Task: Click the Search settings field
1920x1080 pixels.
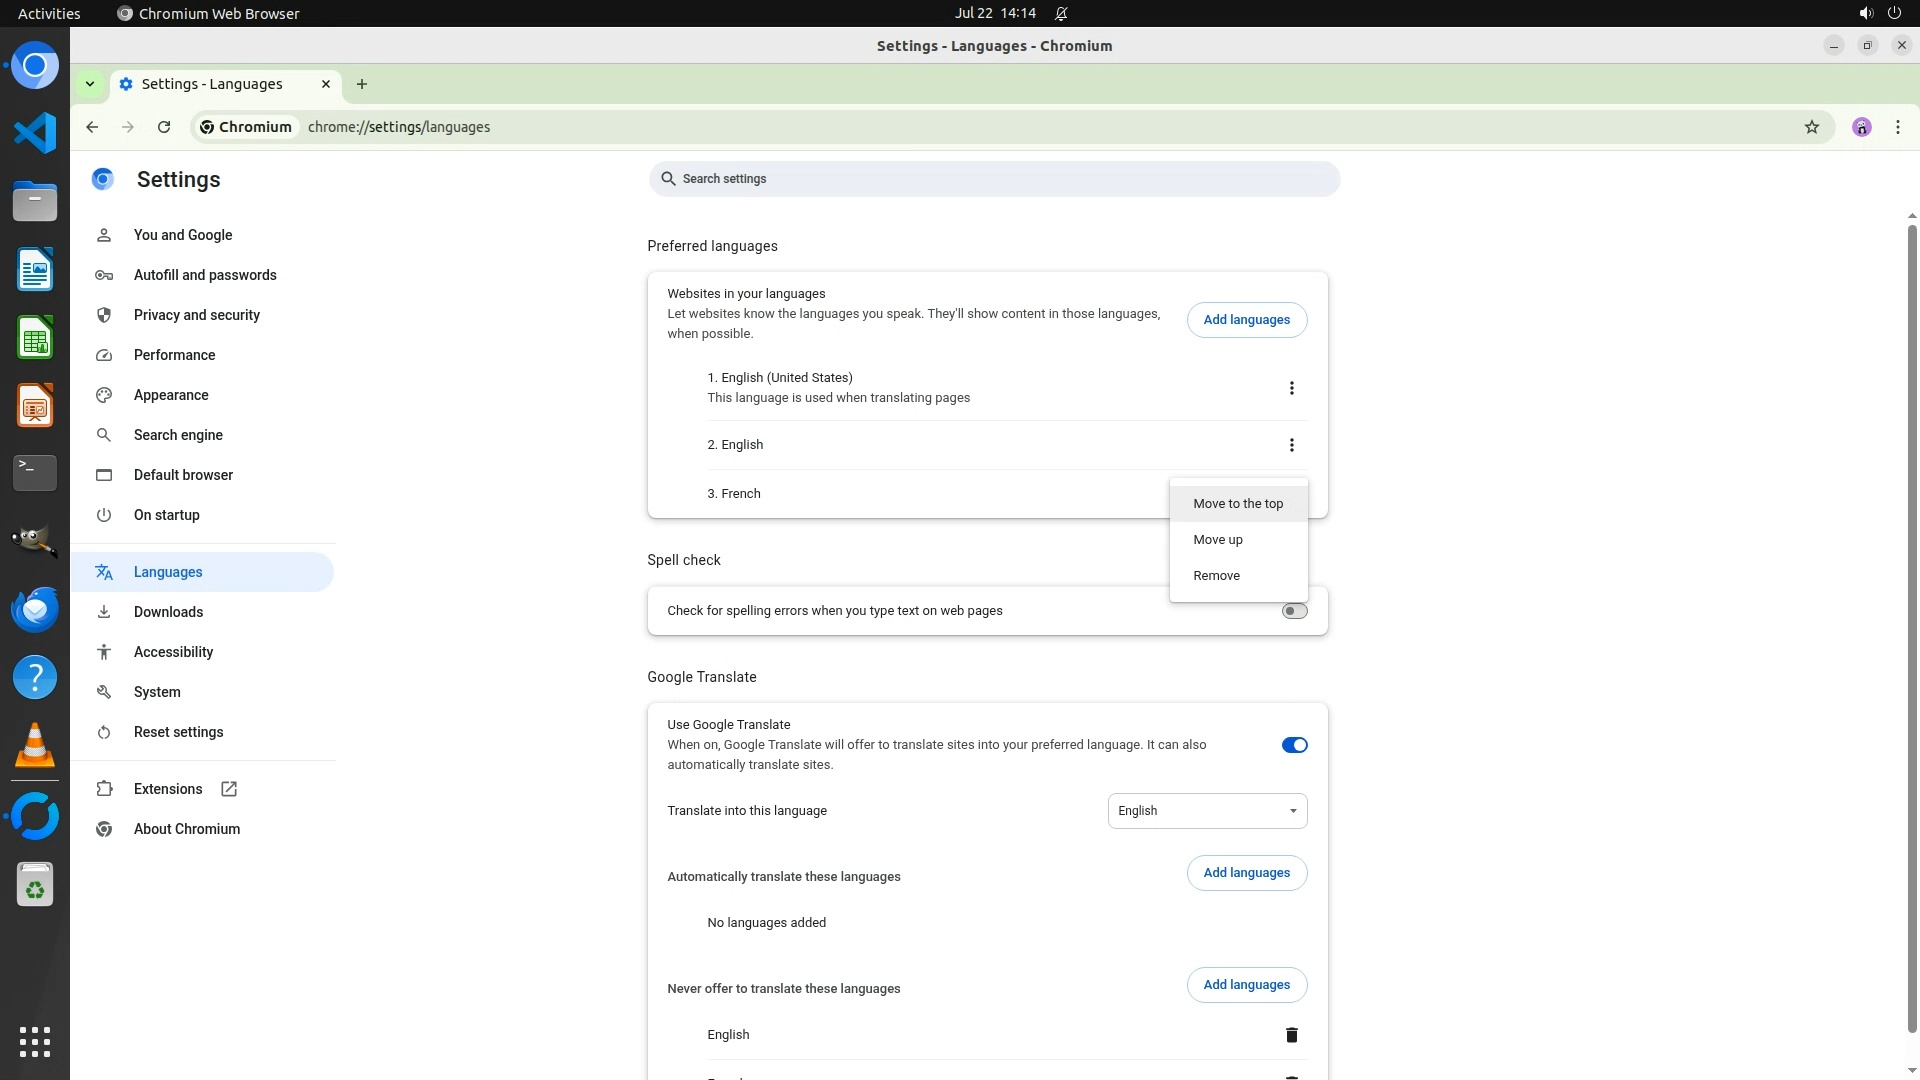Action: tap(993, 179)
